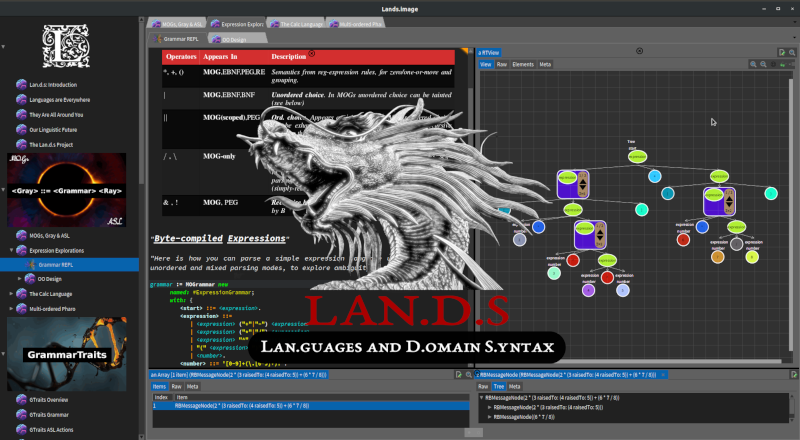Image resolution: width=800 pixels, height=440 pixels.
Task: Click the inspect page icon on an Array pane
Action: pos(459,375)
